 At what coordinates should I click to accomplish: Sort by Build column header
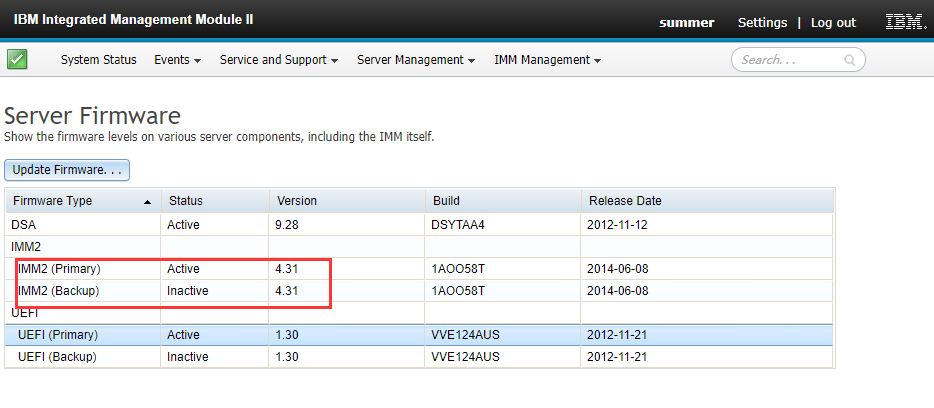[x=503, y=201]
